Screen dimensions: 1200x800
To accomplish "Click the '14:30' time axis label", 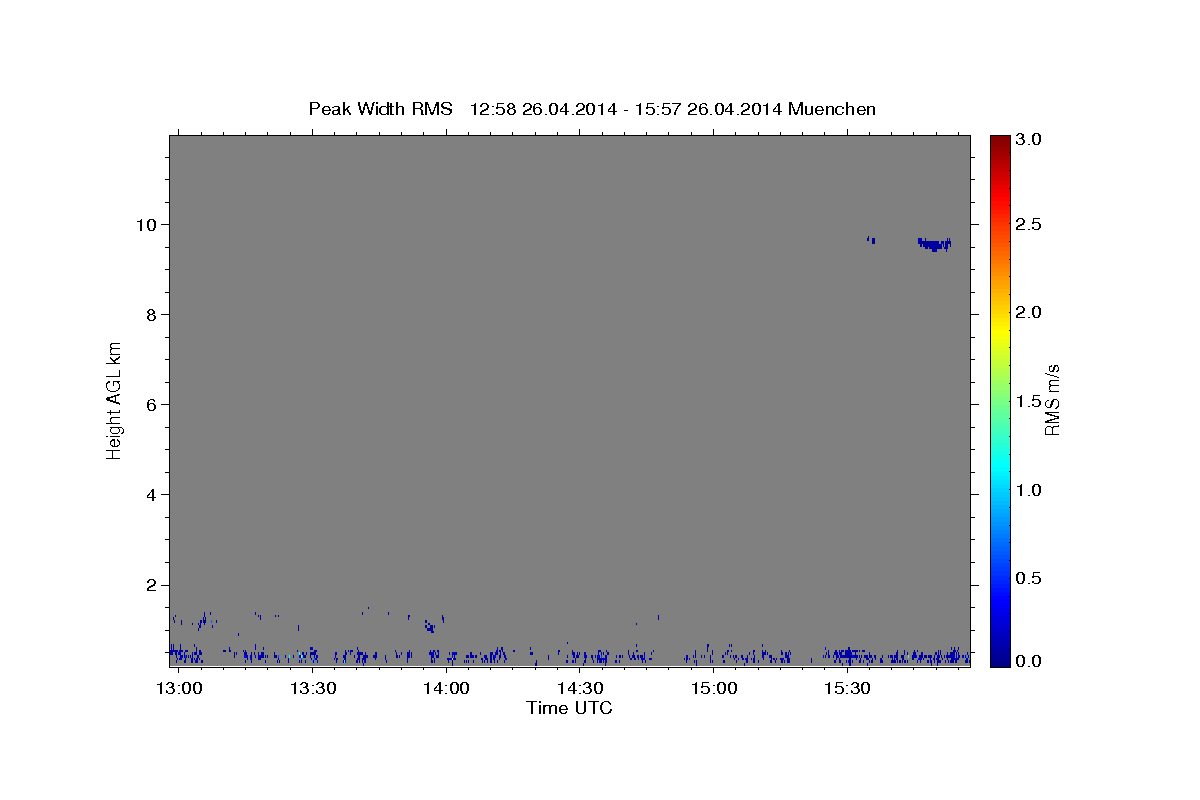I will 580,688.
